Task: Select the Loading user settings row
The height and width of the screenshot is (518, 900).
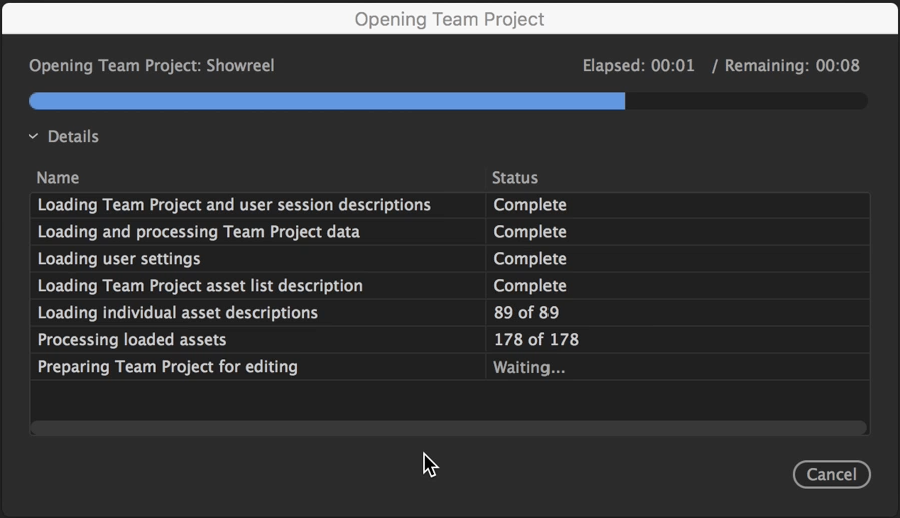Action: (450, 259)
